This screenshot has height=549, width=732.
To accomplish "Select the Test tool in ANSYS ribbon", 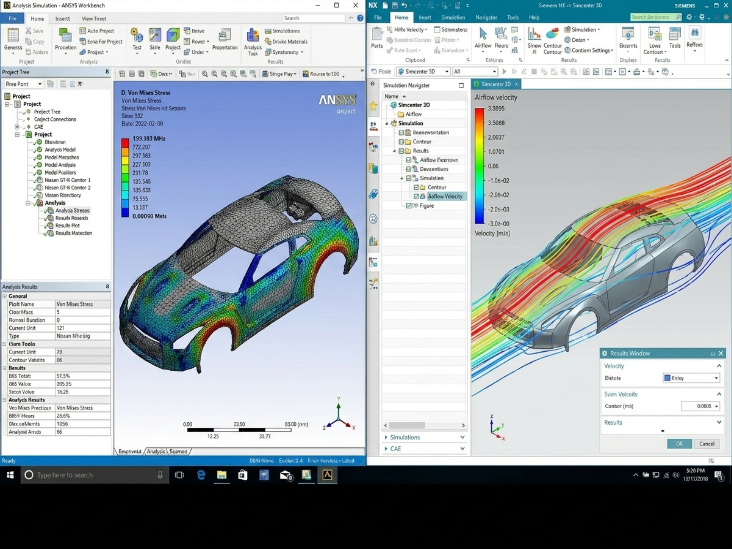I will point(137,39).
